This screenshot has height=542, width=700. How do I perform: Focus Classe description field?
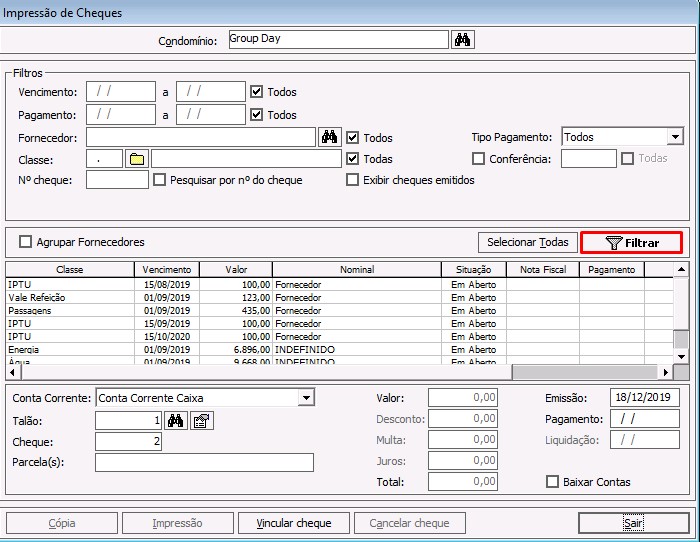click(x=246, y=159)
